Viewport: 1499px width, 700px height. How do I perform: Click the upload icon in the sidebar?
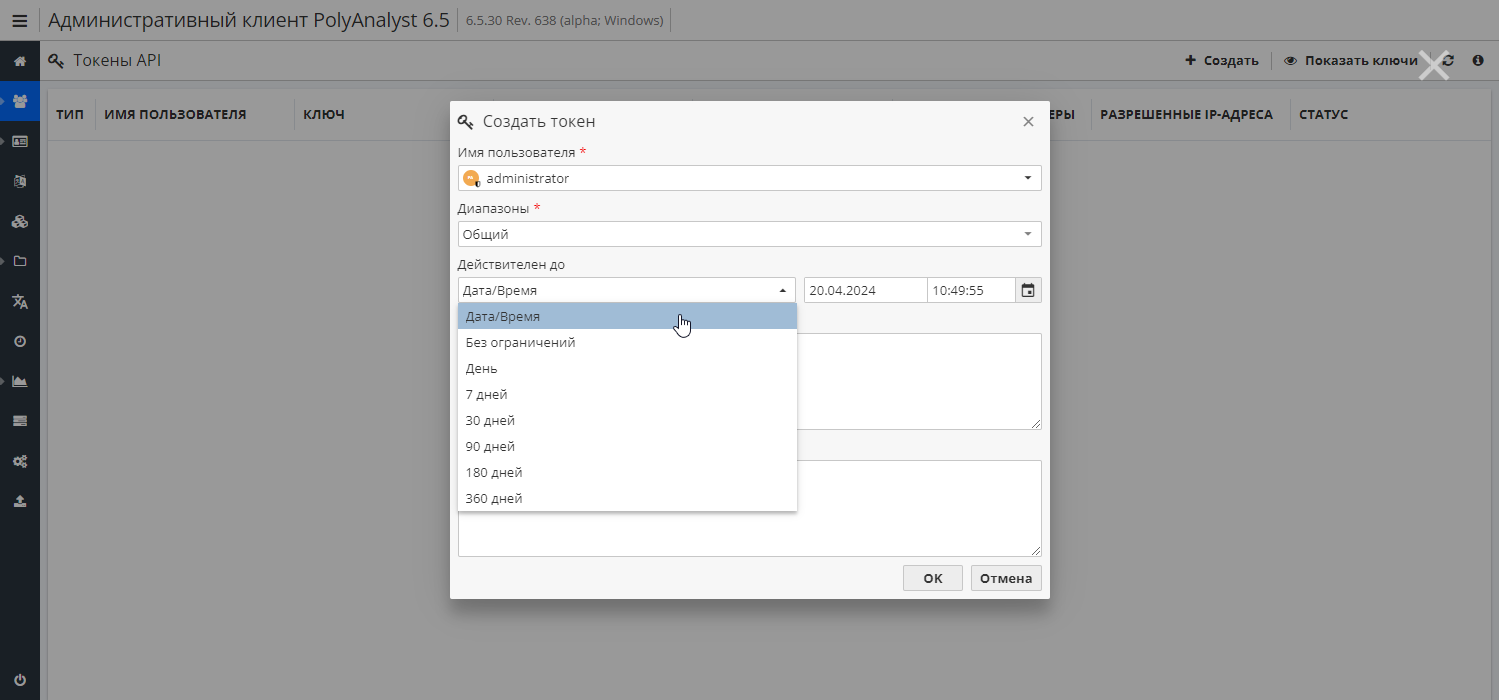[20, 501]
